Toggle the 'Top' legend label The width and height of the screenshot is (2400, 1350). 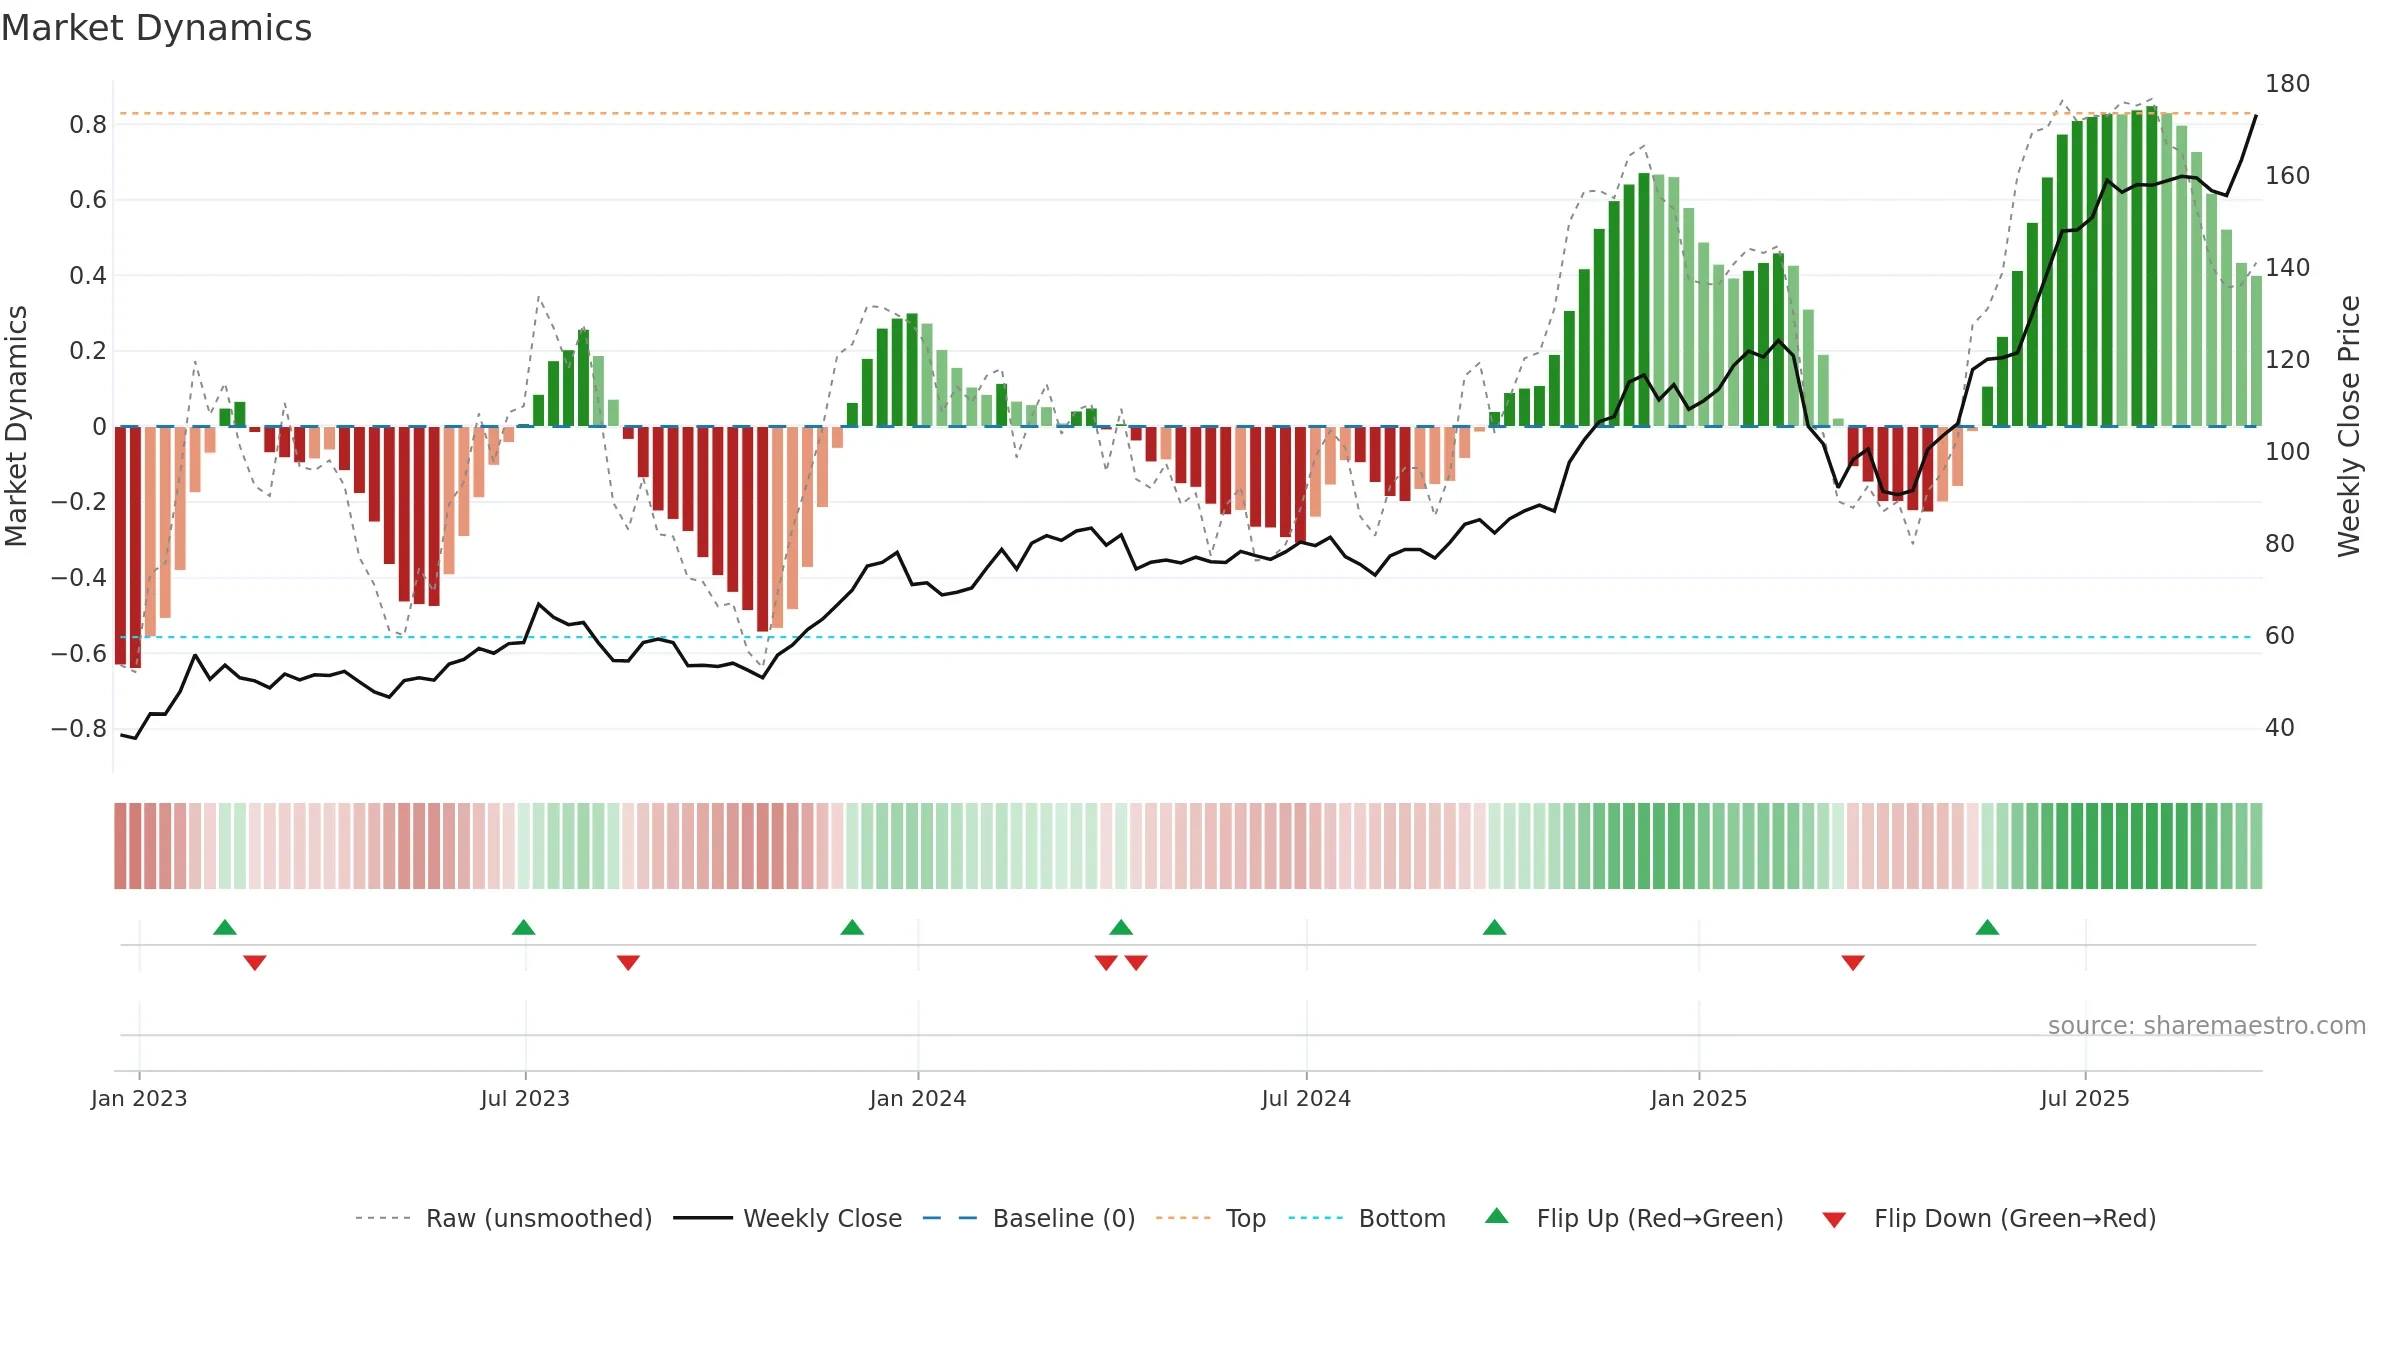click(x=1246, y=1218)
